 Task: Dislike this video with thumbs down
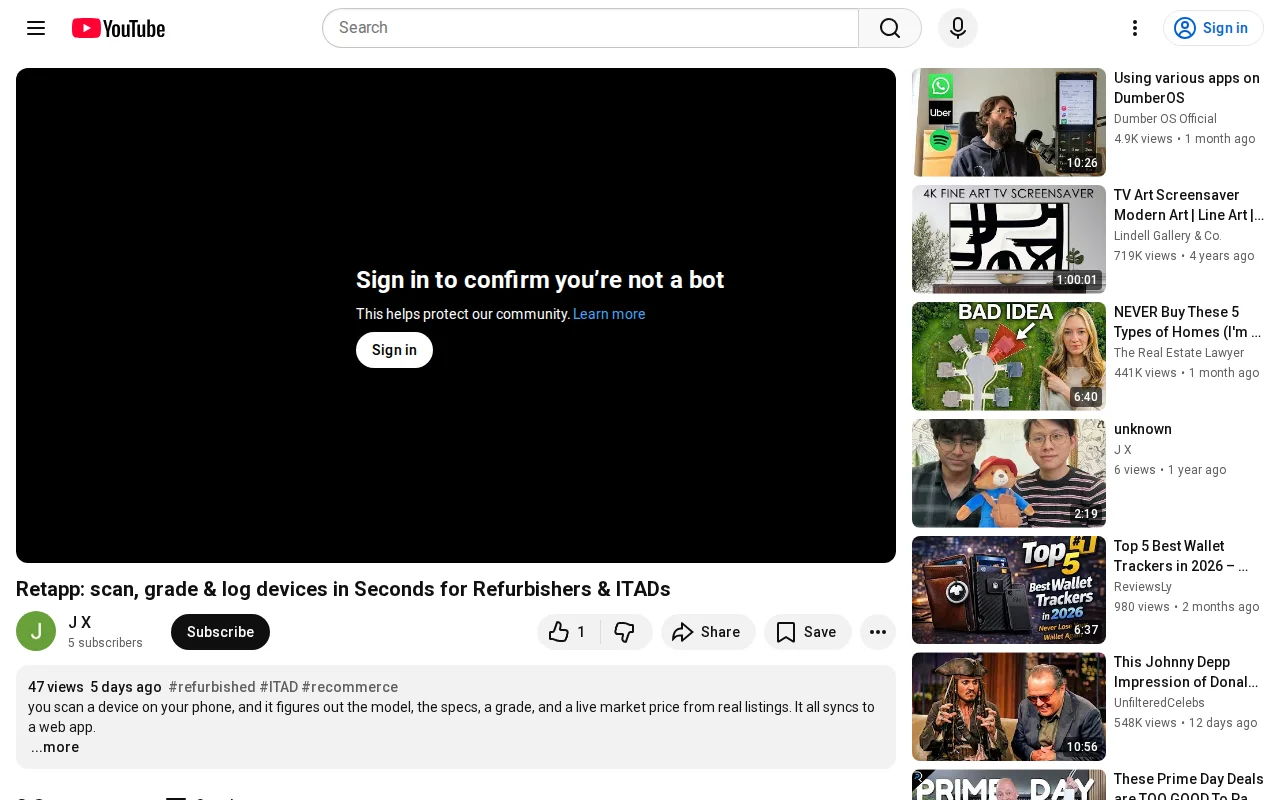[626, 632]
